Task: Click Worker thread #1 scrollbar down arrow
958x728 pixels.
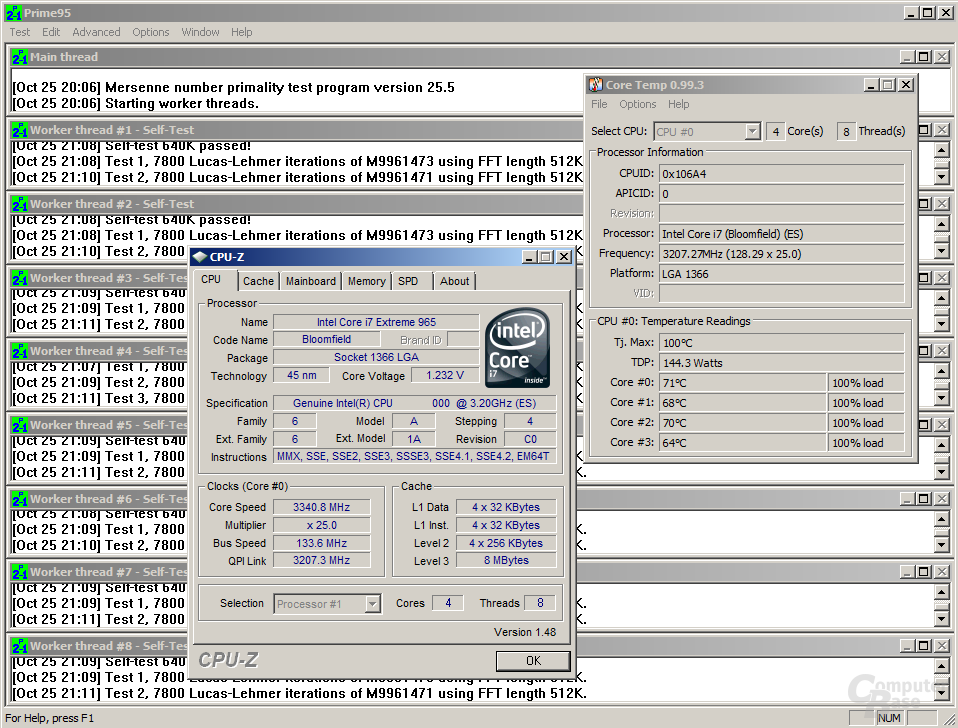Action: (x=942, y=177)
